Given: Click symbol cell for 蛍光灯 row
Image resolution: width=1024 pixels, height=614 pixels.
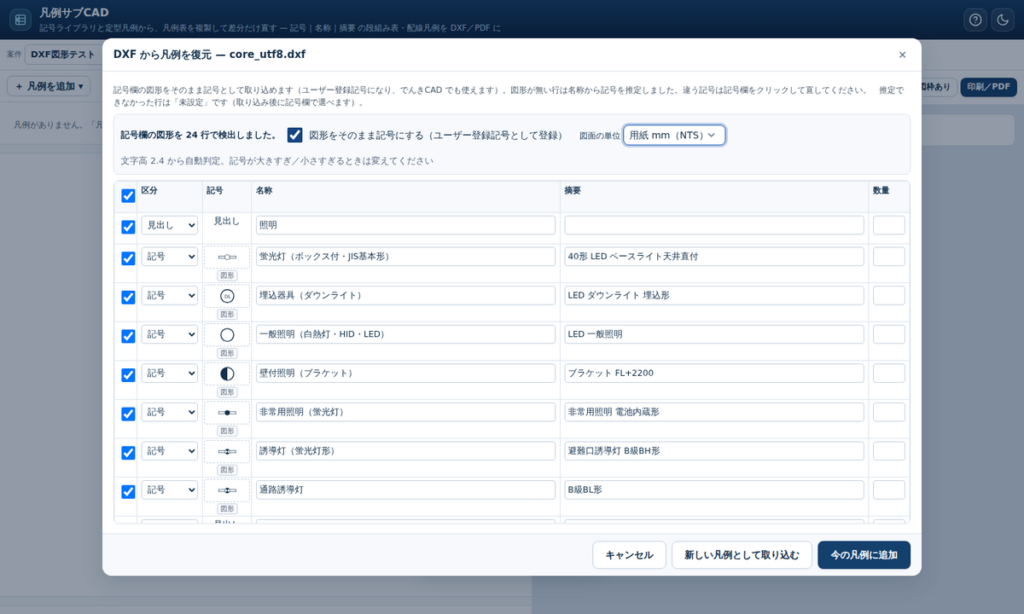Looking at the screenshot, I should pyautogui.click(x=227, y=257).
